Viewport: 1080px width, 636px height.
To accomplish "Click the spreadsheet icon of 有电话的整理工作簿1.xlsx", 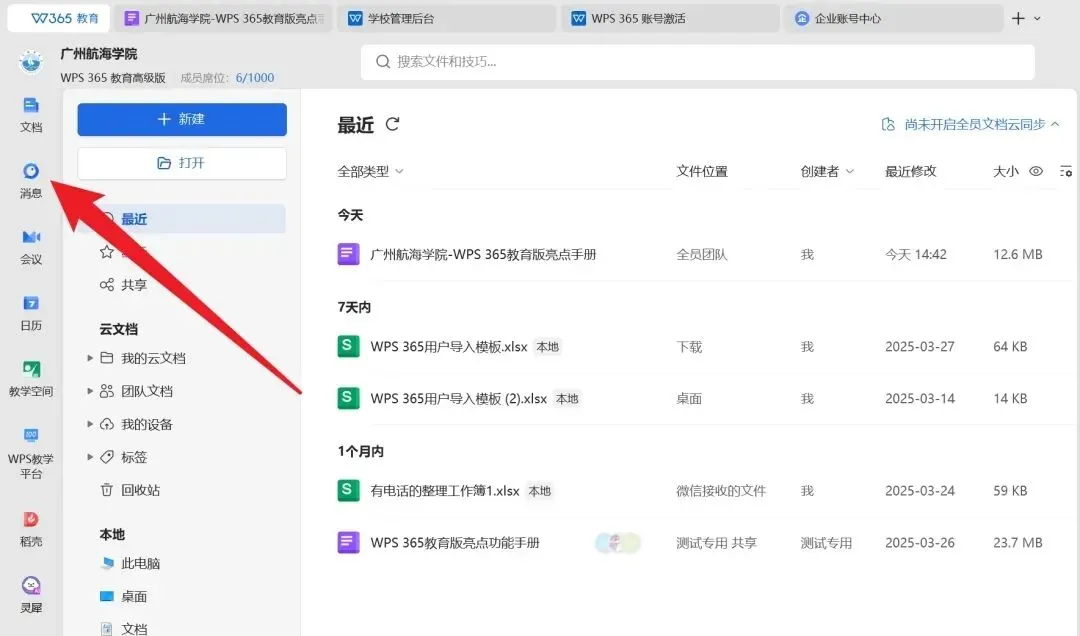I will pyautogui.click(x=348, y=490).
